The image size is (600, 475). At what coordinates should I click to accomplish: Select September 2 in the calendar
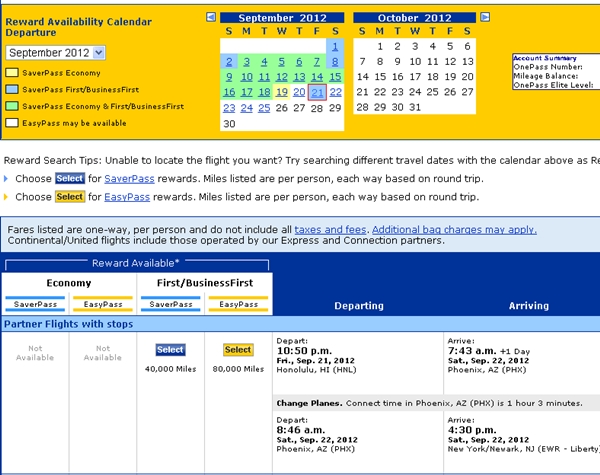(x=229, y=62)
